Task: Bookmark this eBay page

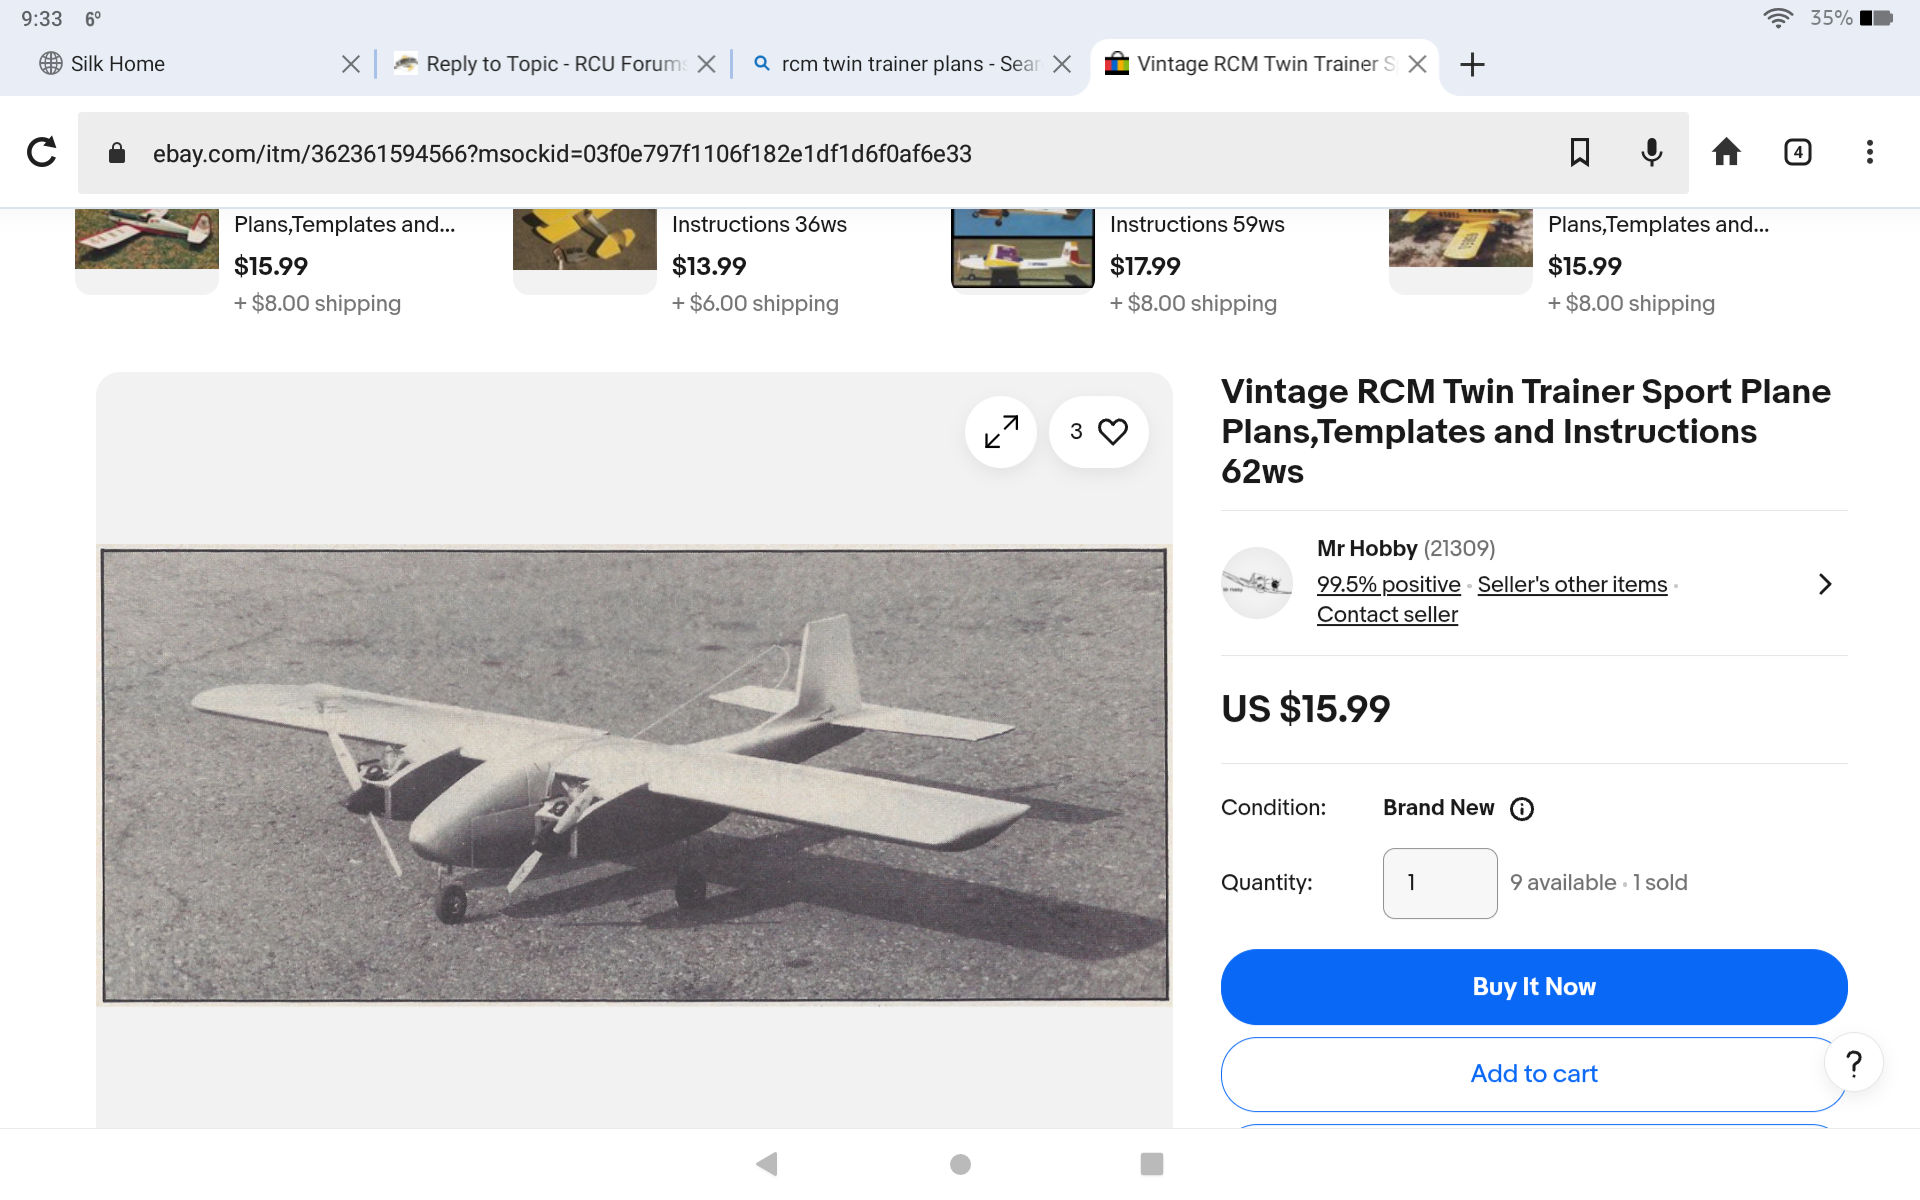Action: [x=1579, y=152]
